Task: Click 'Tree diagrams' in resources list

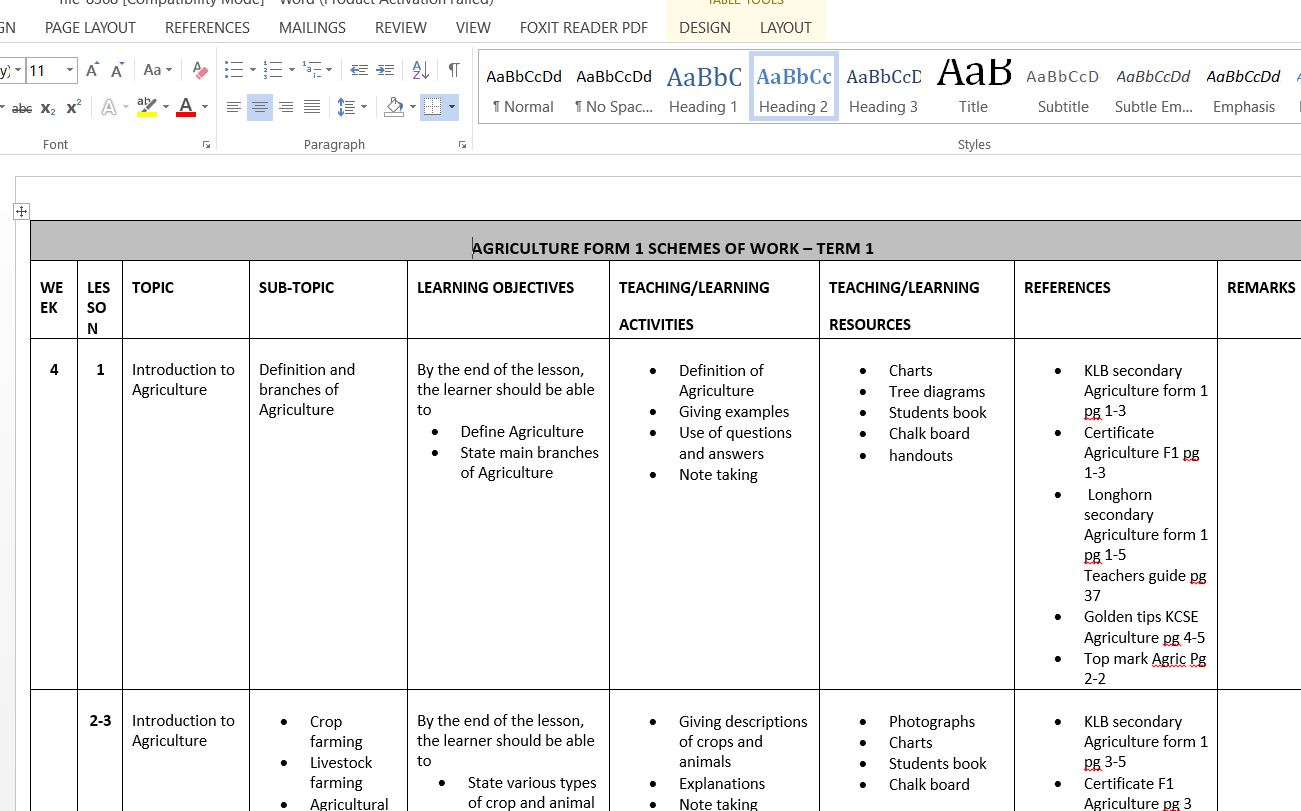Action: 937,392
